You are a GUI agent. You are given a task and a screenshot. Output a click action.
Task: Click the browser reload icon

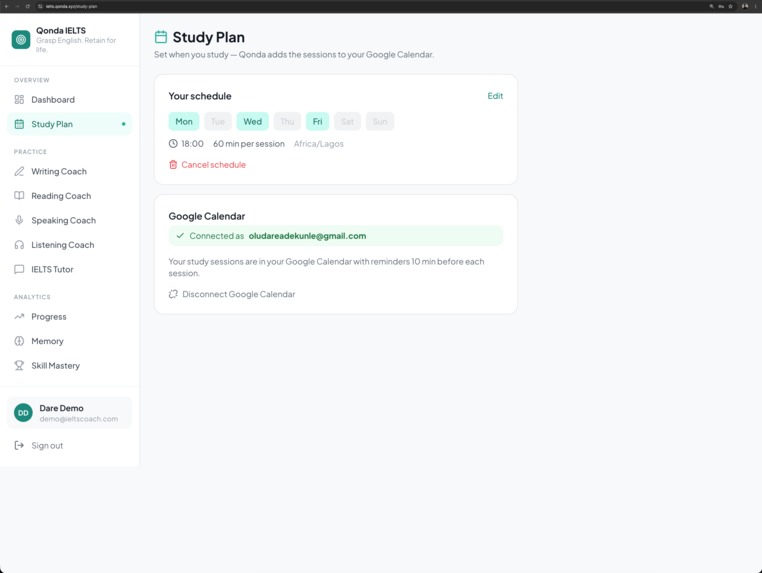(x=28, y=6)
